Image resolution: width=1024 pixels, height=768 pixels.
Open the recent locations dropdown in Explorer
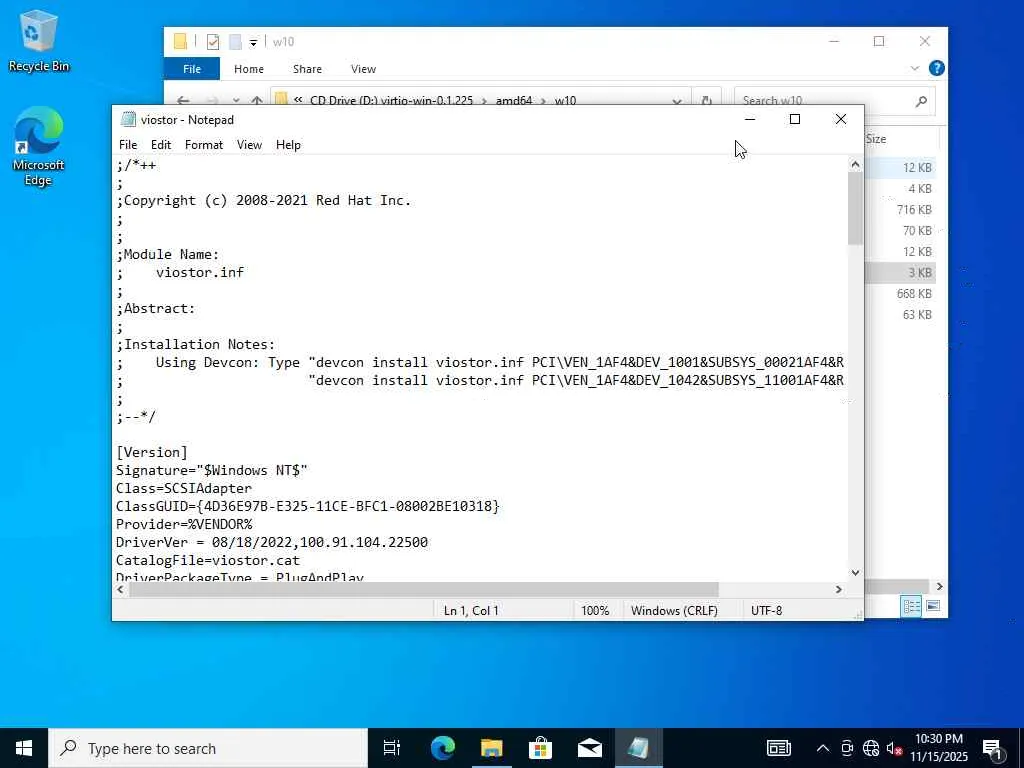click(236, 101)
